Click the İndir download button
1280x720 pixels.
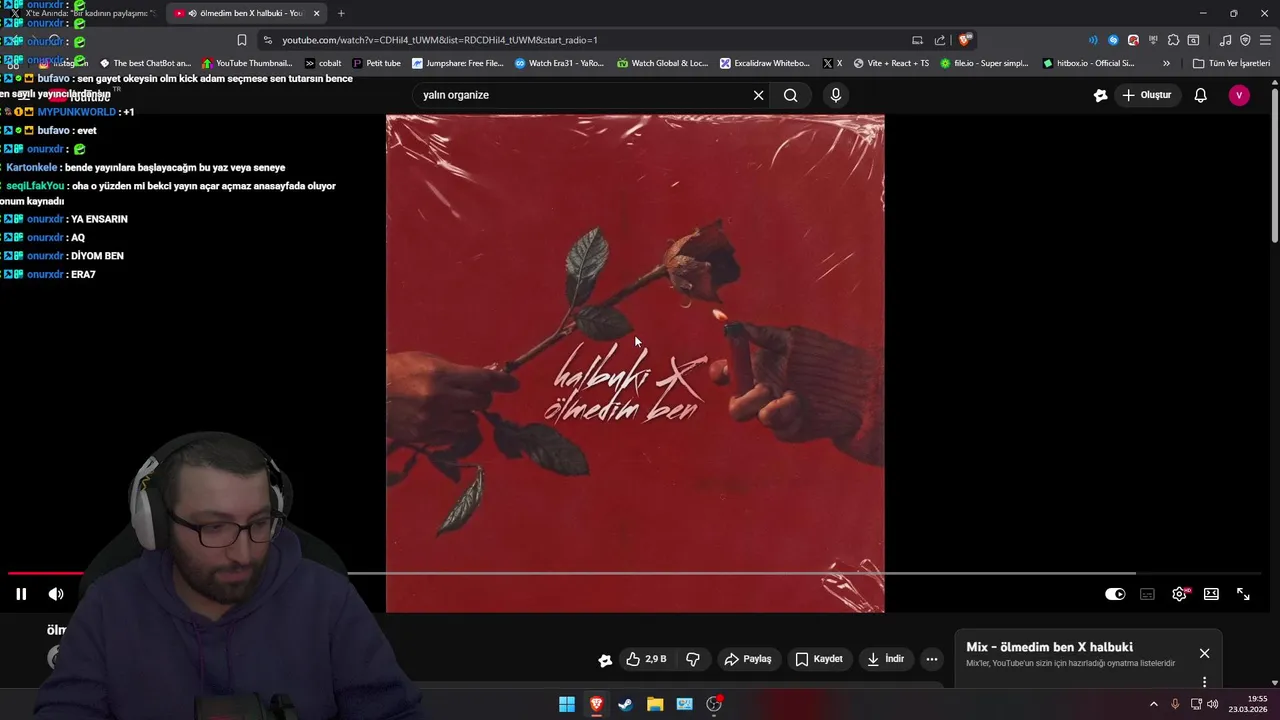click(885, 659)
